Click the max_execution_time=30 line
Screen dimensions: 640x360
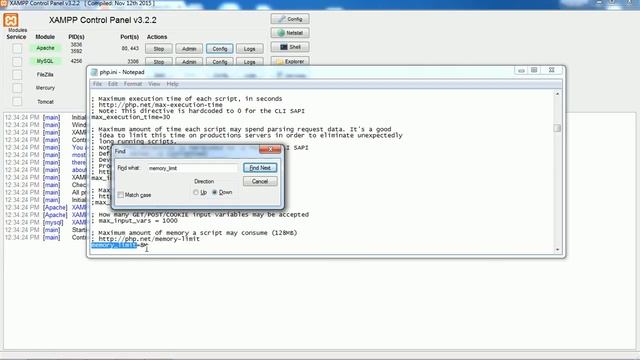click(x=131, y=117)
